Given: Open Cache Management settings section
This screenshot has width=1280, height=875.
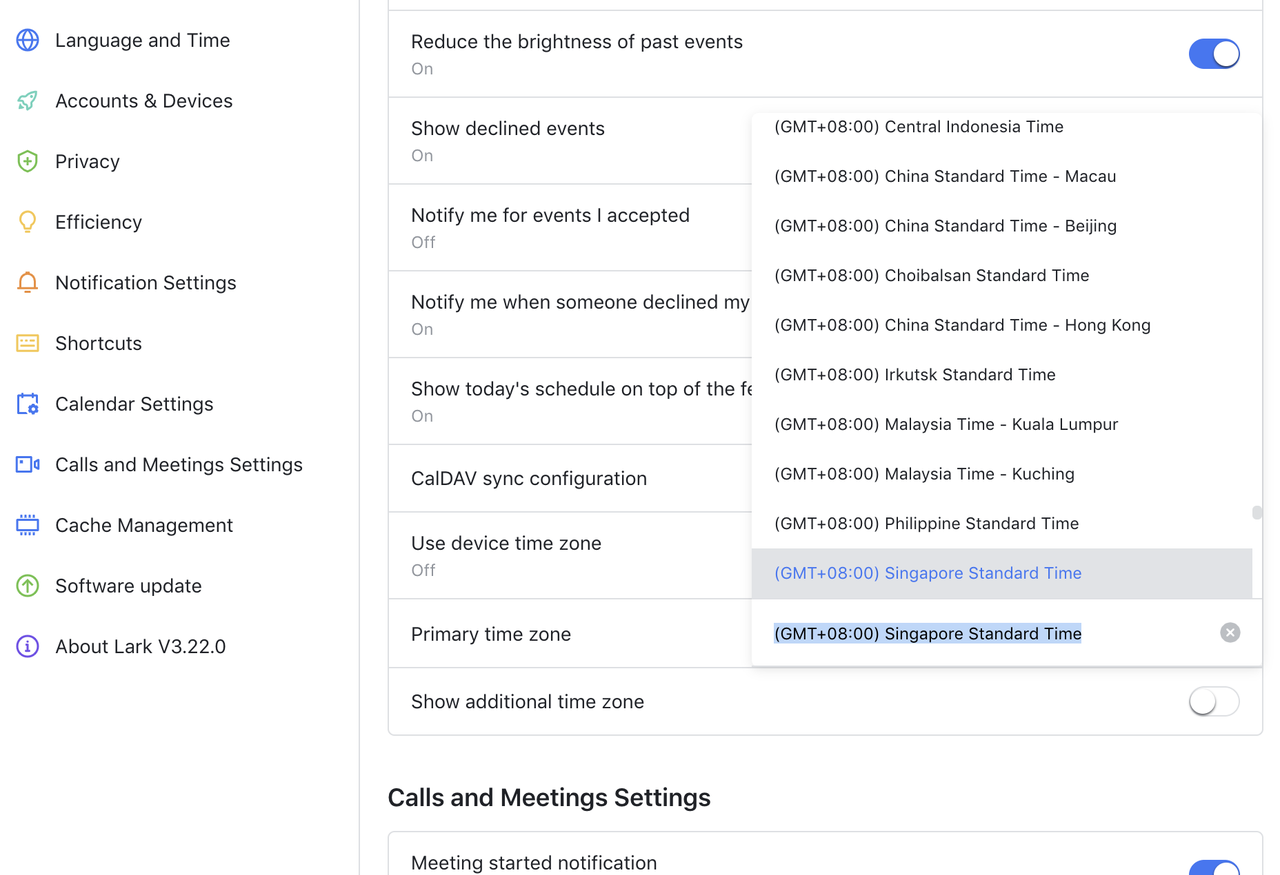Looking at the screenshot, I should coord(143,525).
